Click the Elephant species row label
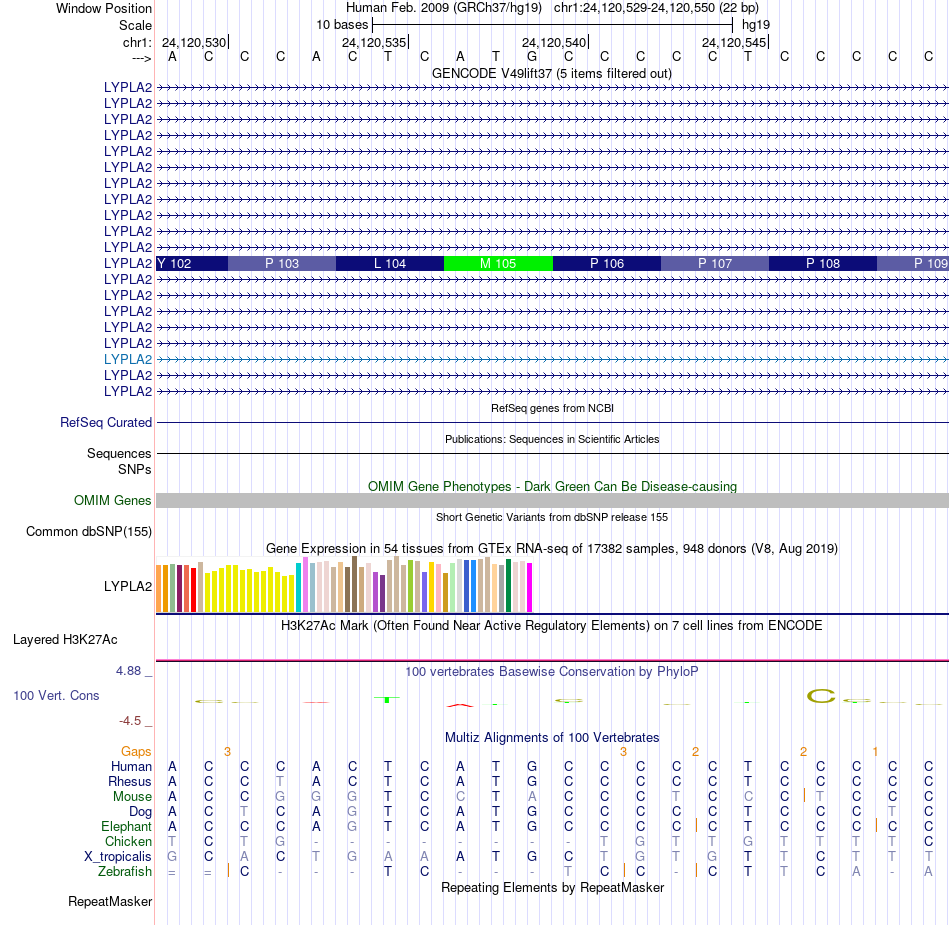The height and width of the screenshot is (925, 950). coord(127,826)
